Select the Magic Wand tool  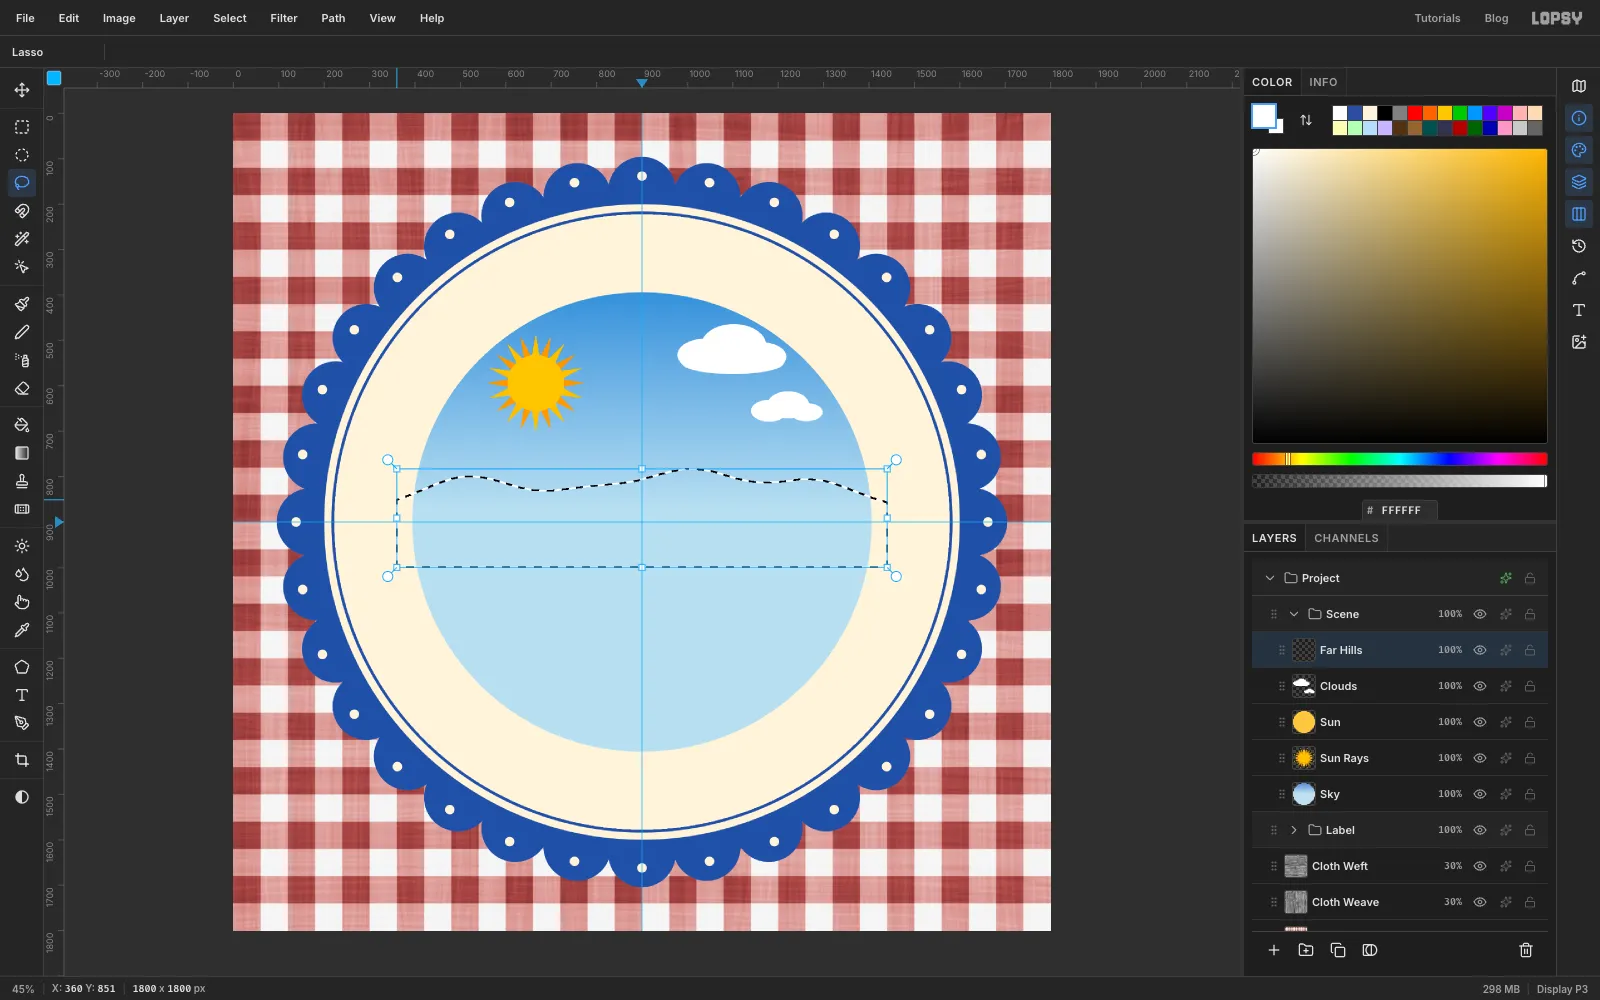click(x=22, y=239)
